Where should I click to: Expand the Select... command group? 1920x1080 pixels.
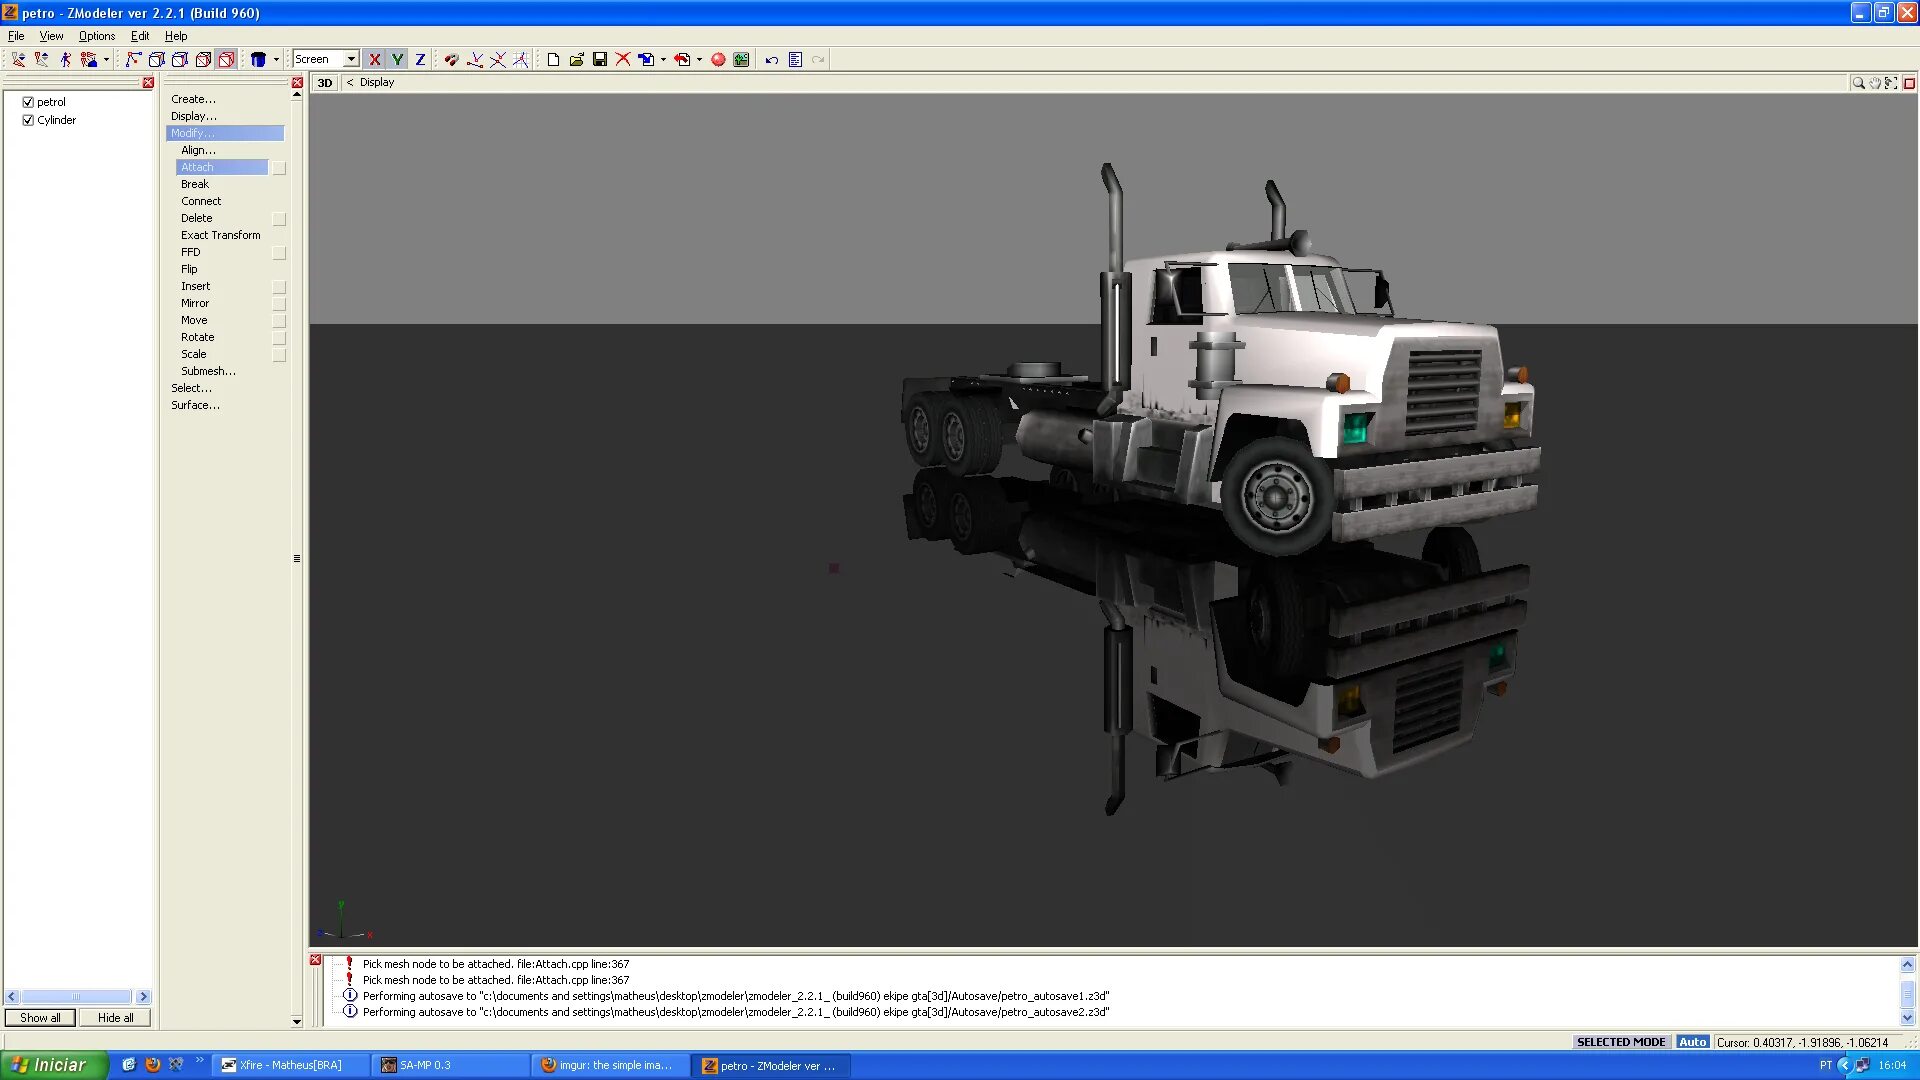coord(191,388)
